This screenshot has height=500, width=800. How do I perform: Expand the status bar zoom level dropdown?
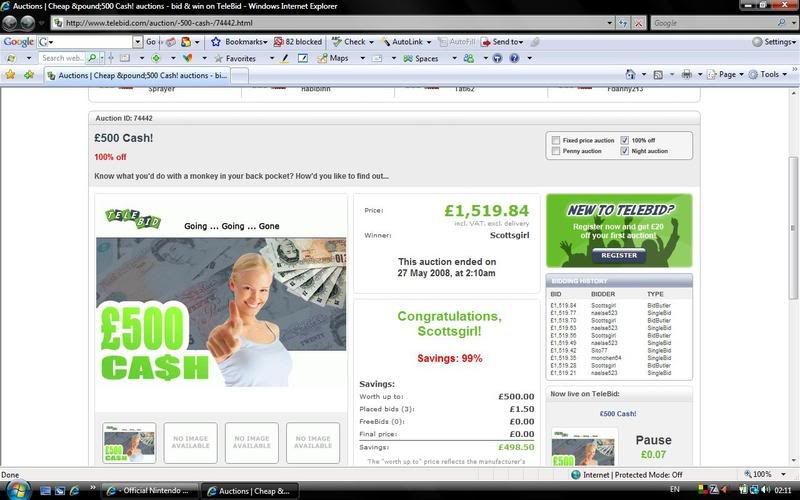784,474
